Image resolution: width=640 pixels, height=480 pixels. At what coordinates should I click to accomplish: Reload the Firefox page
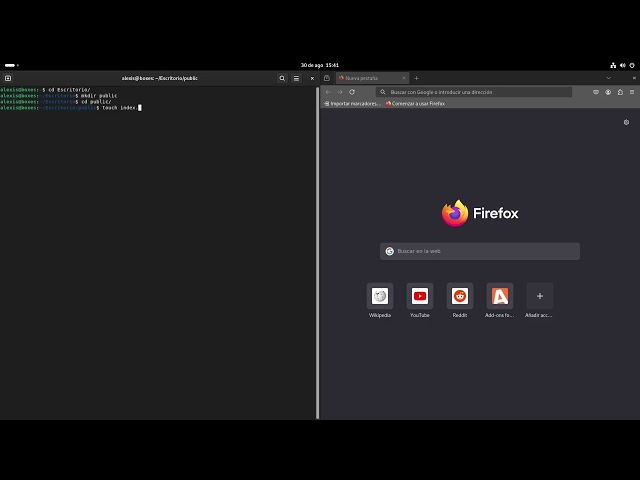pos(352,92)
